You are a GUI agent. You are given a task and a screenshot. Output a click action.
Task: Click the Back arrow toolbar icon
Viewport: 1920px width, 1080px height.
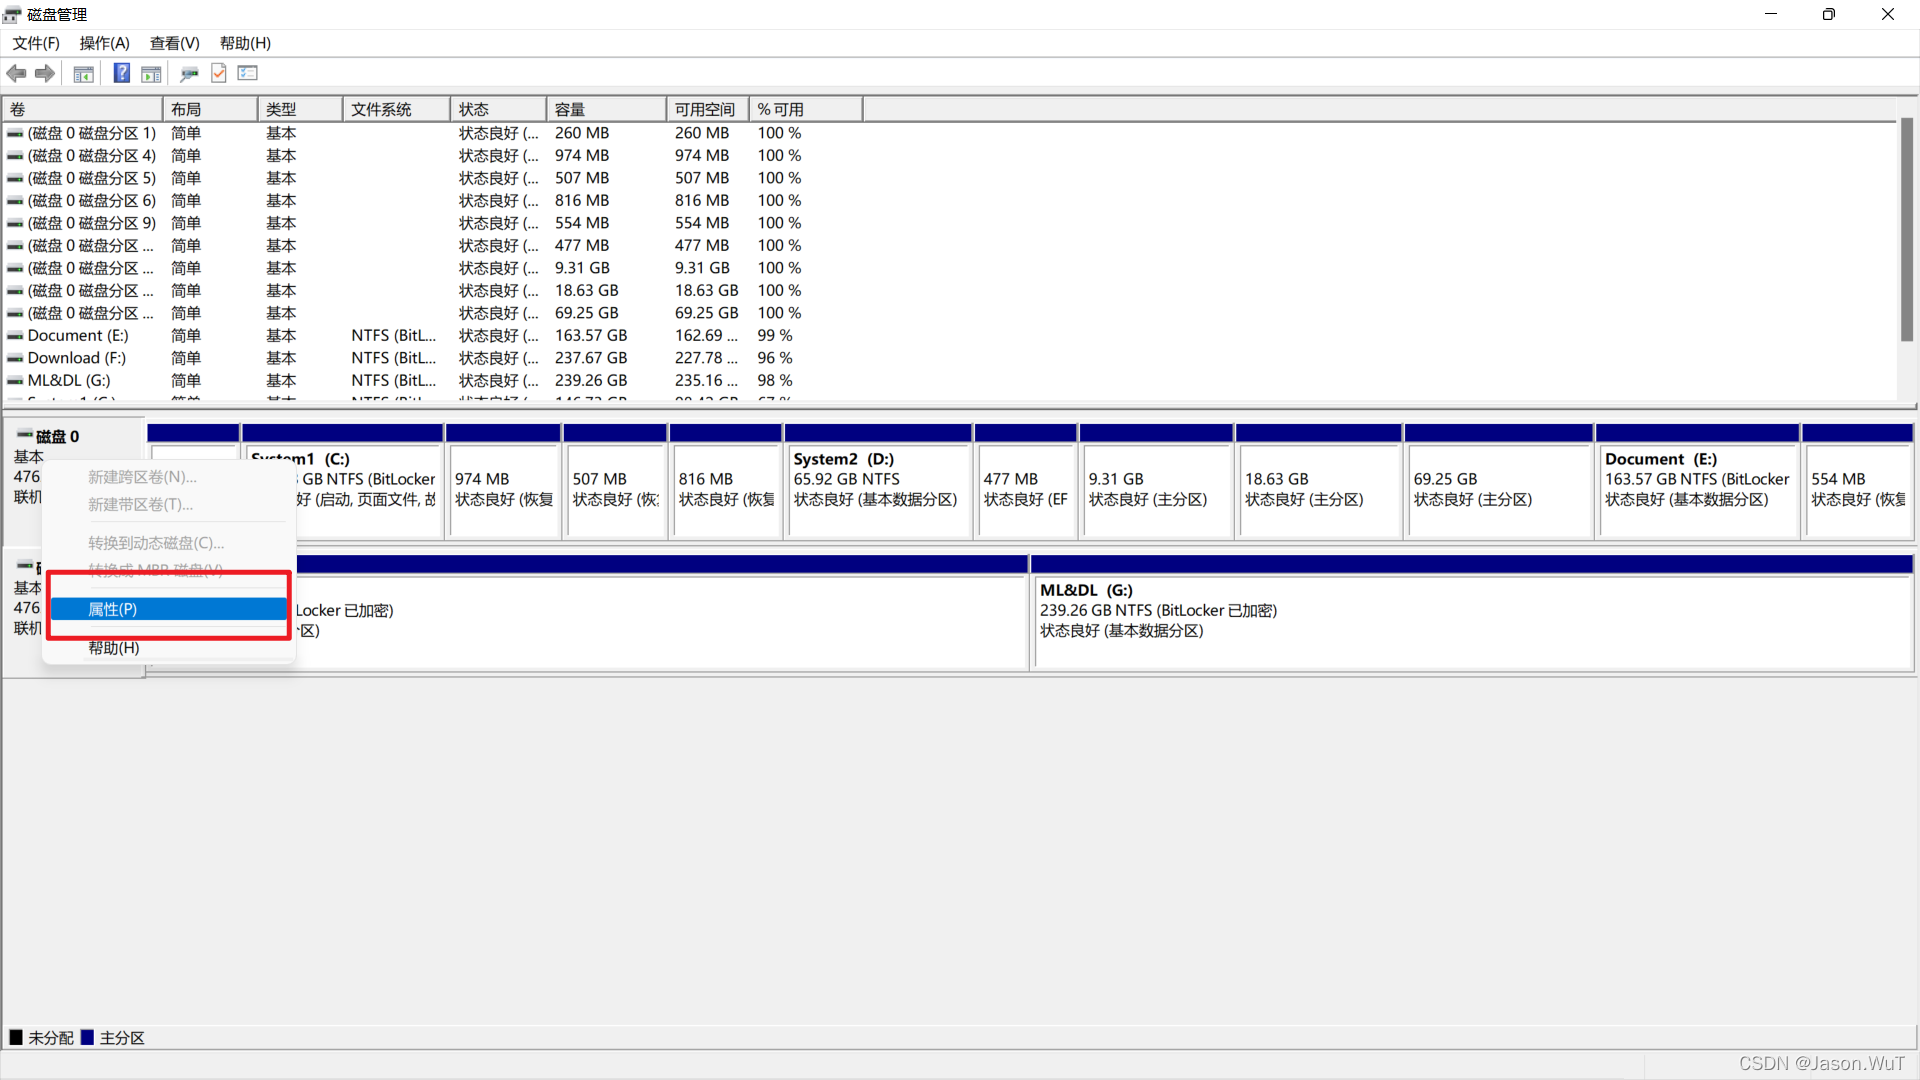click(x=17, y=73)
